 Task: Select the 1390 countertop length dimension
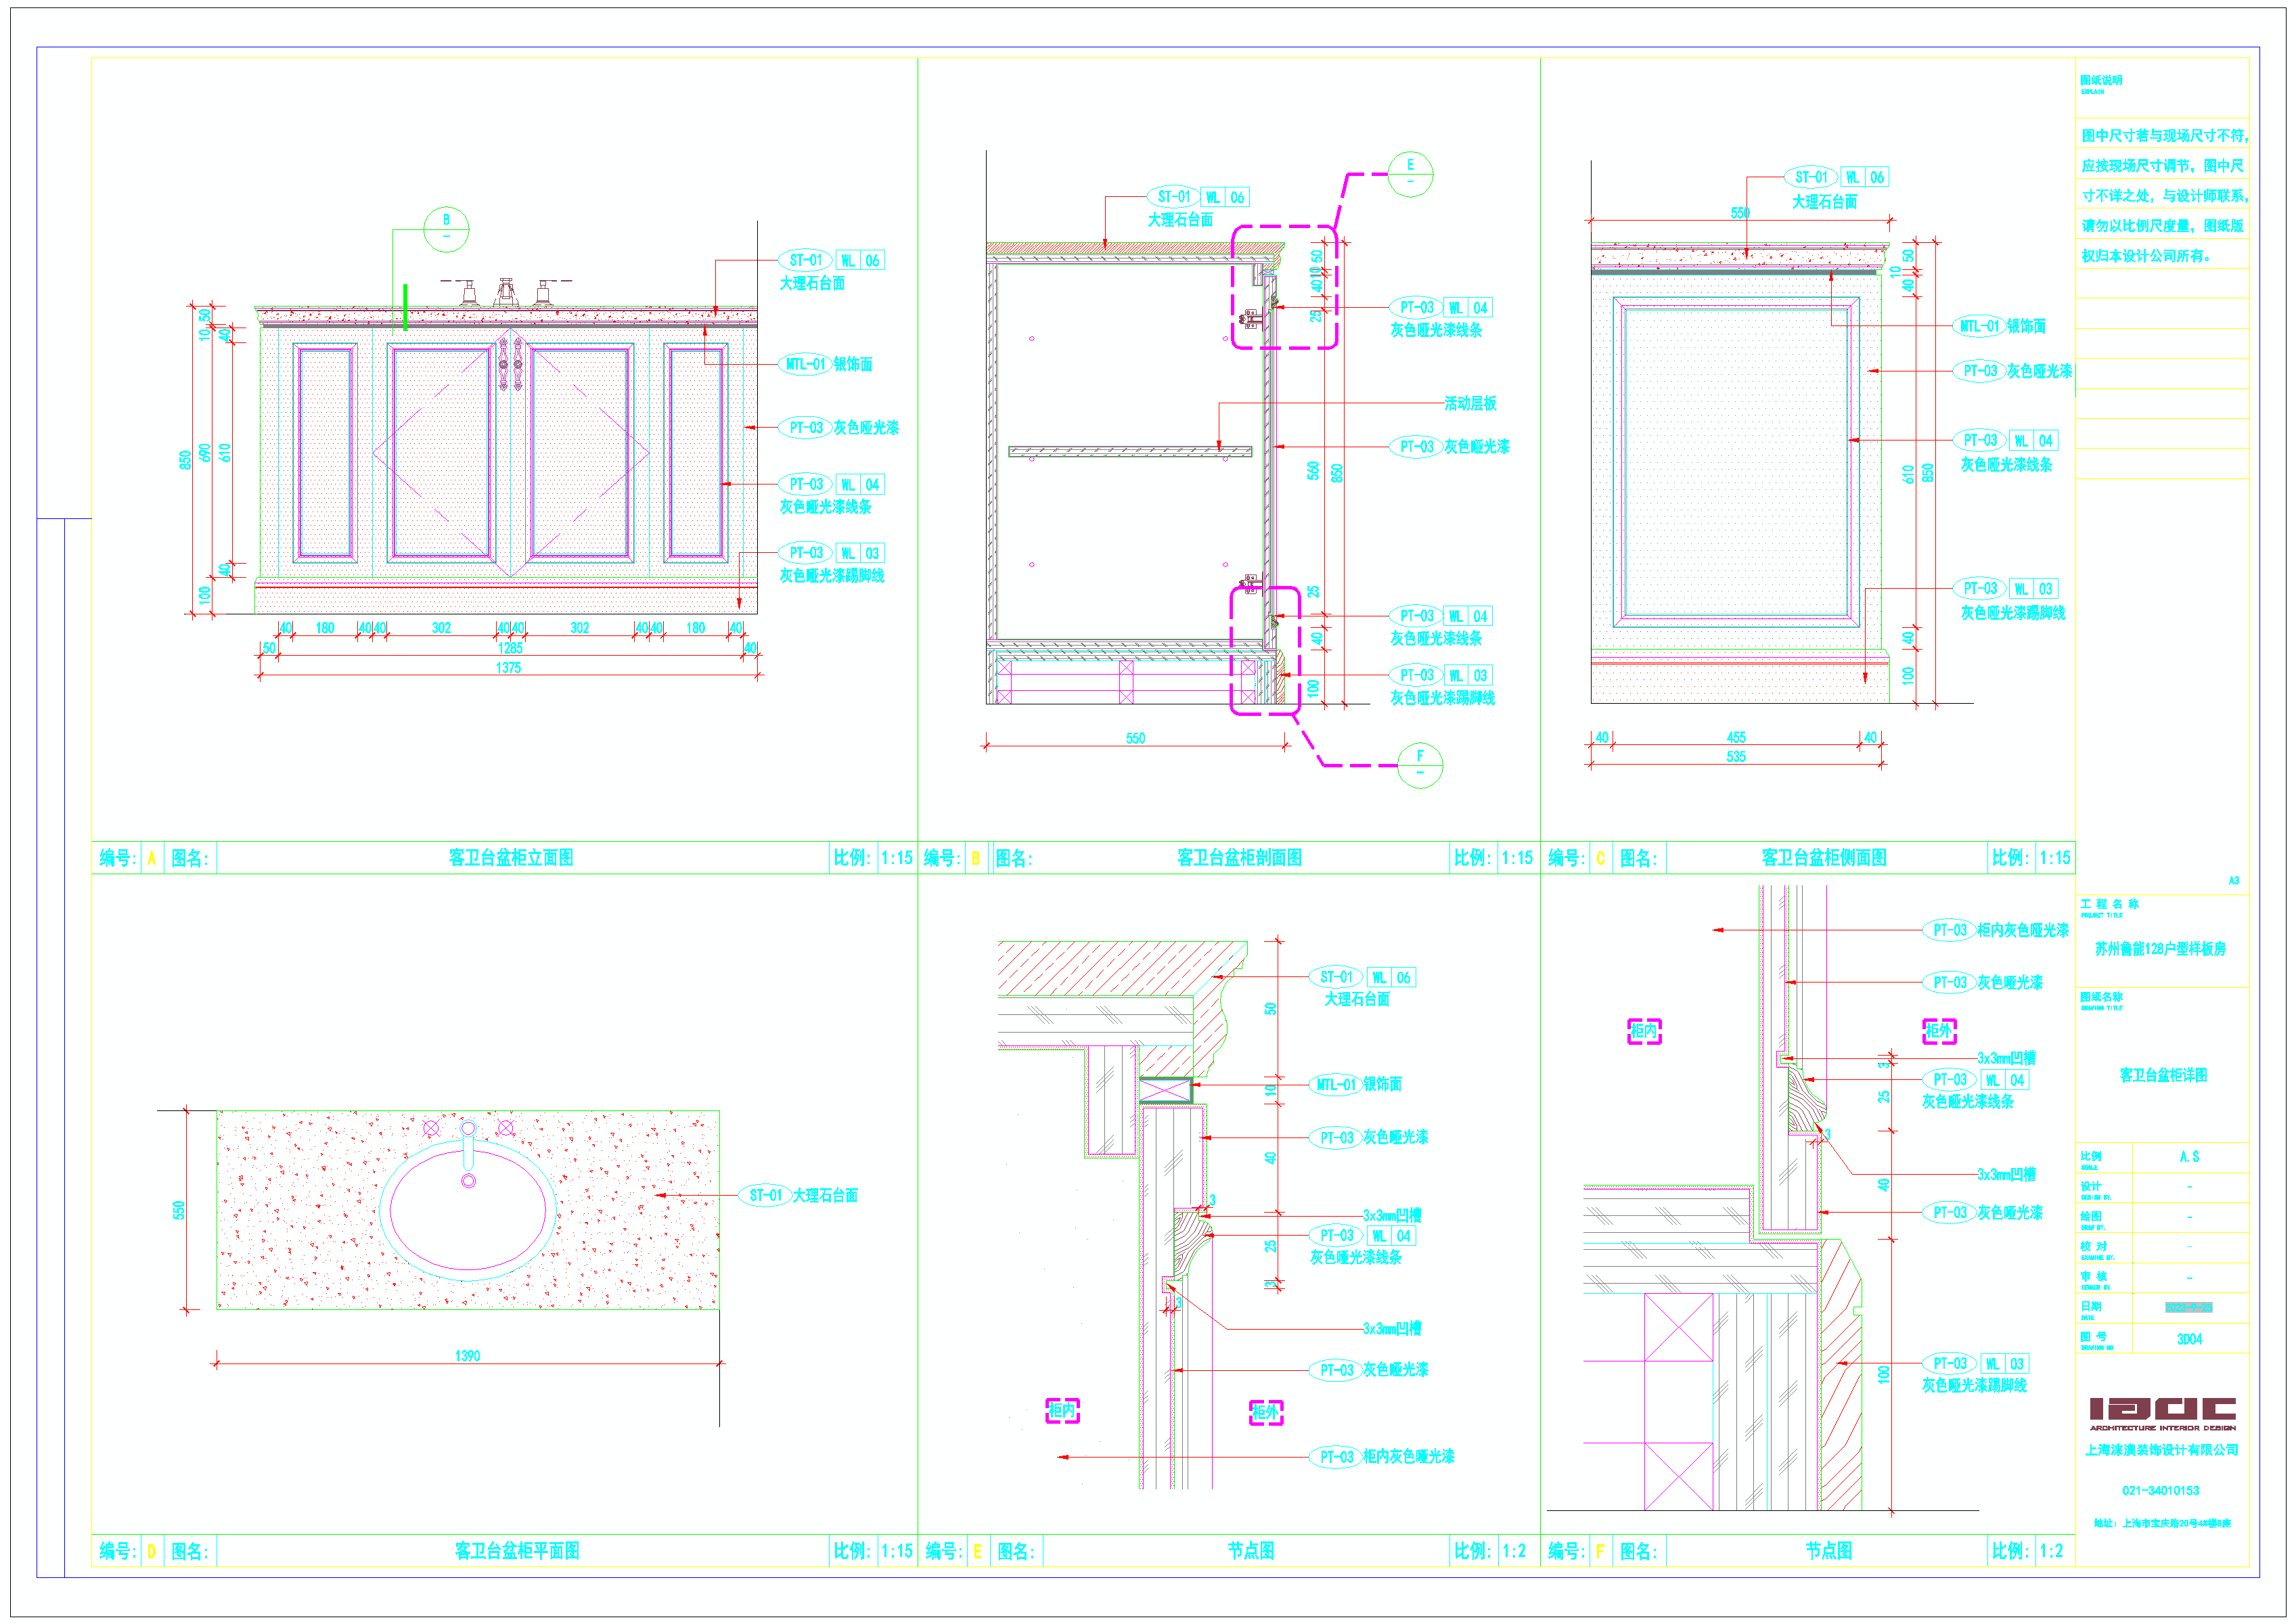coord(467,1356)
